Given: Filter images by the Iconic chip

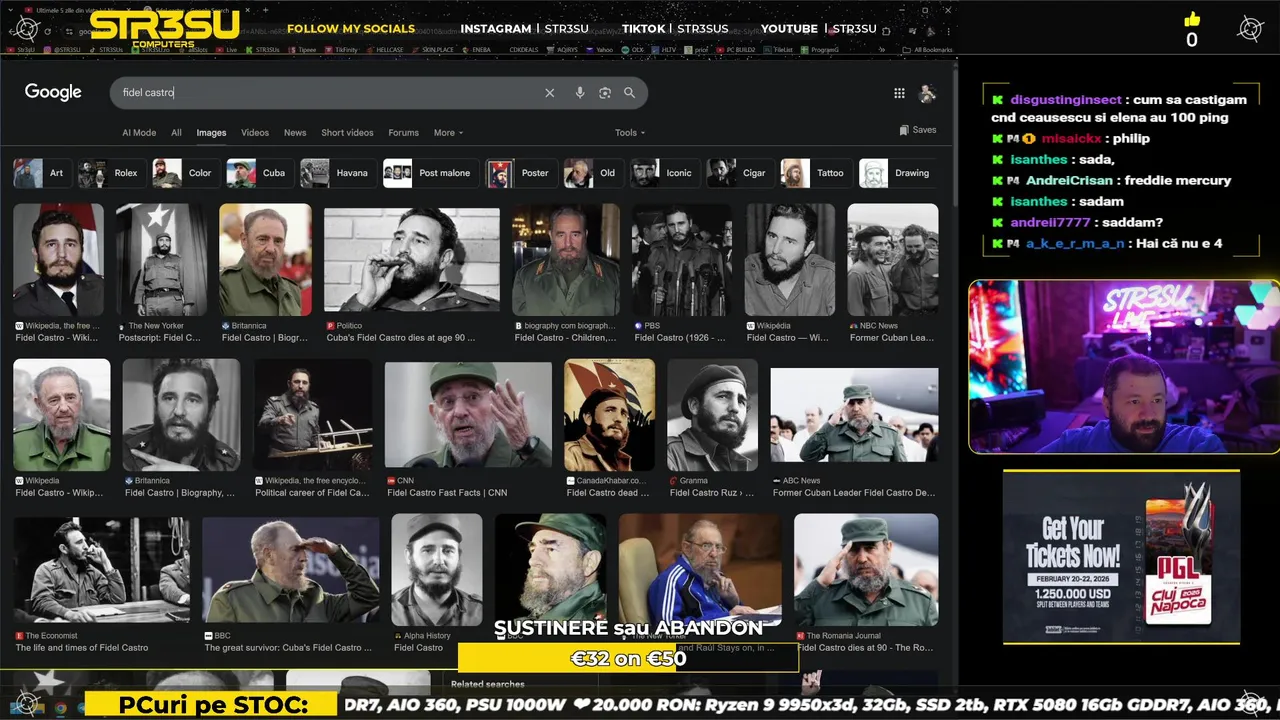Looking at the screenshot, I should (x=664, y=173).
